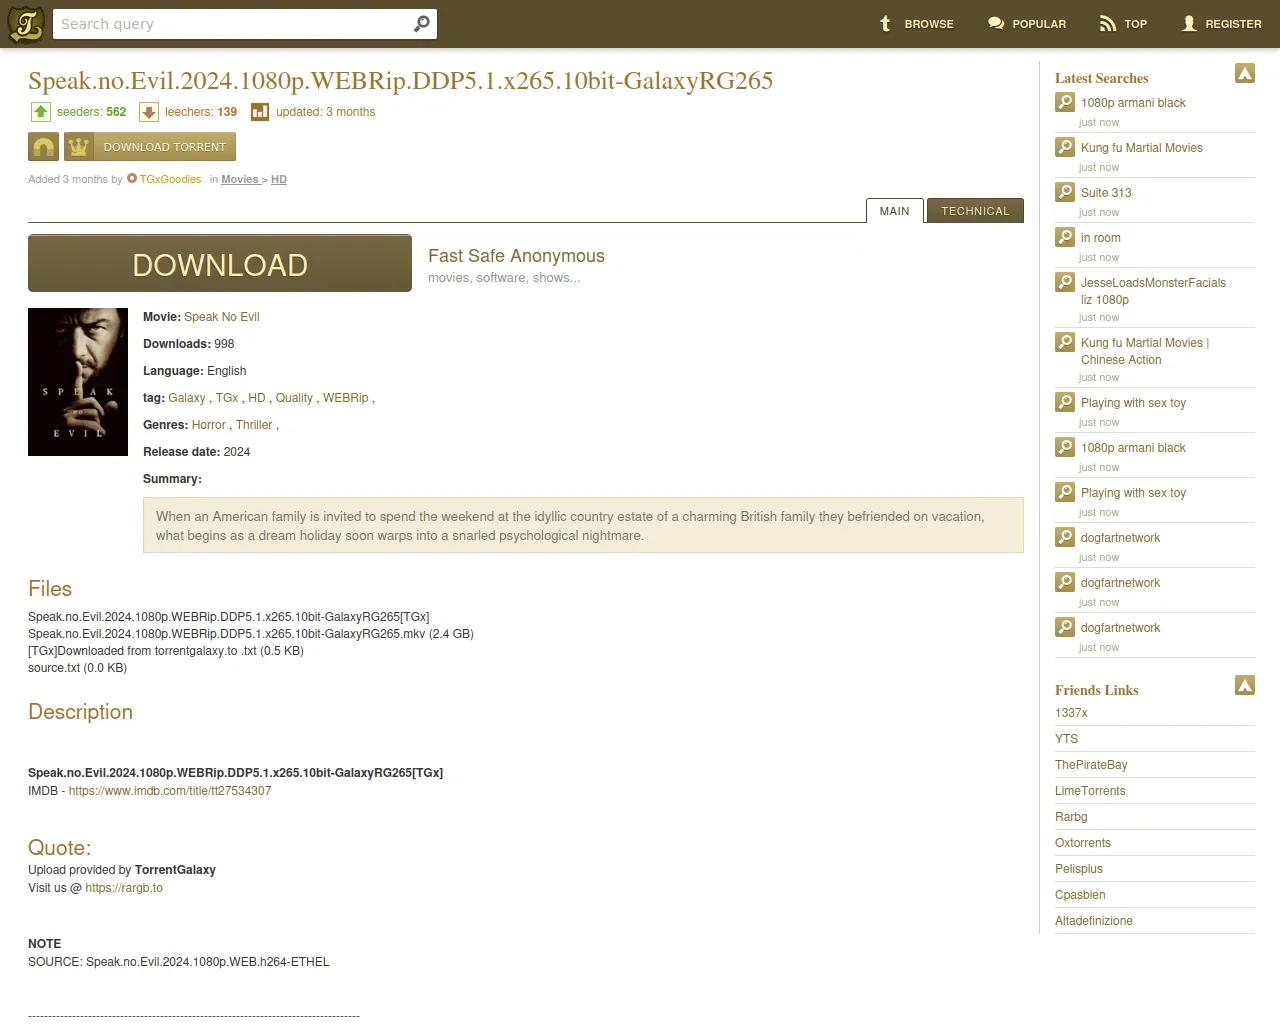Click the green seeders arrow icon
Image resolution: width=1280 pixels, height=1024 pixels.
pyautogui.click(x=41, y=112)
